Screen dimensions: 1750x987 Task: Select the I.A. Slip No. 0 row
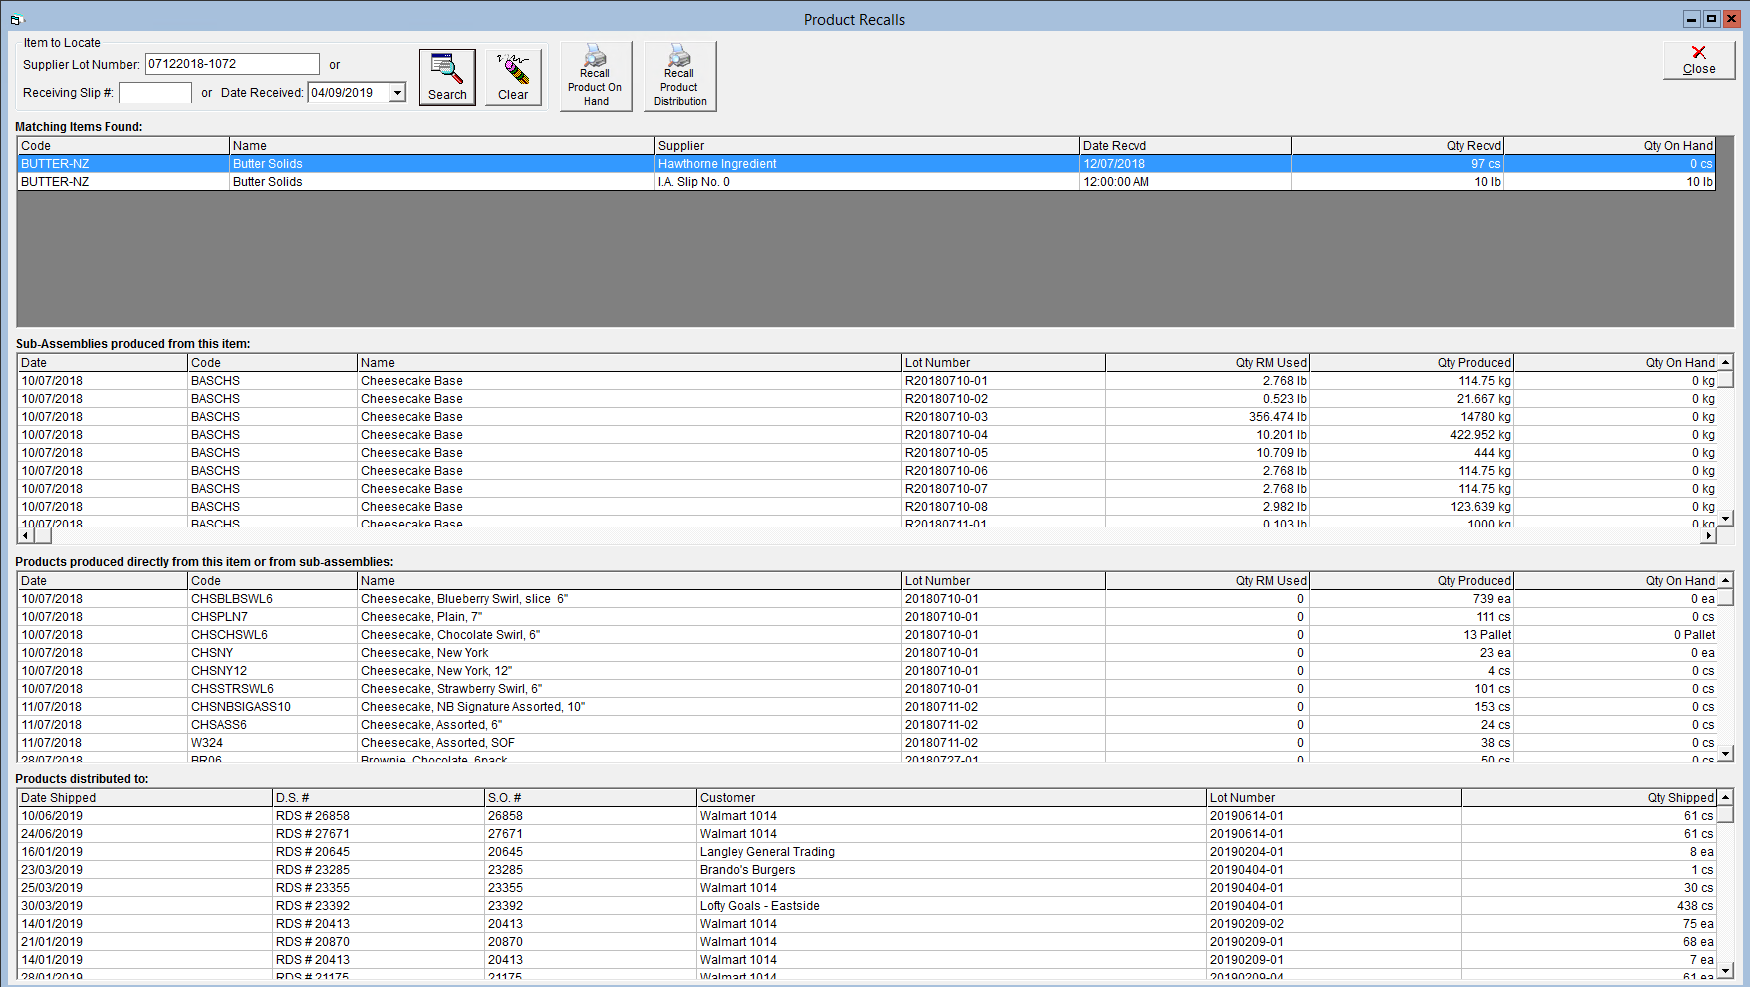[x=866, y=182]
